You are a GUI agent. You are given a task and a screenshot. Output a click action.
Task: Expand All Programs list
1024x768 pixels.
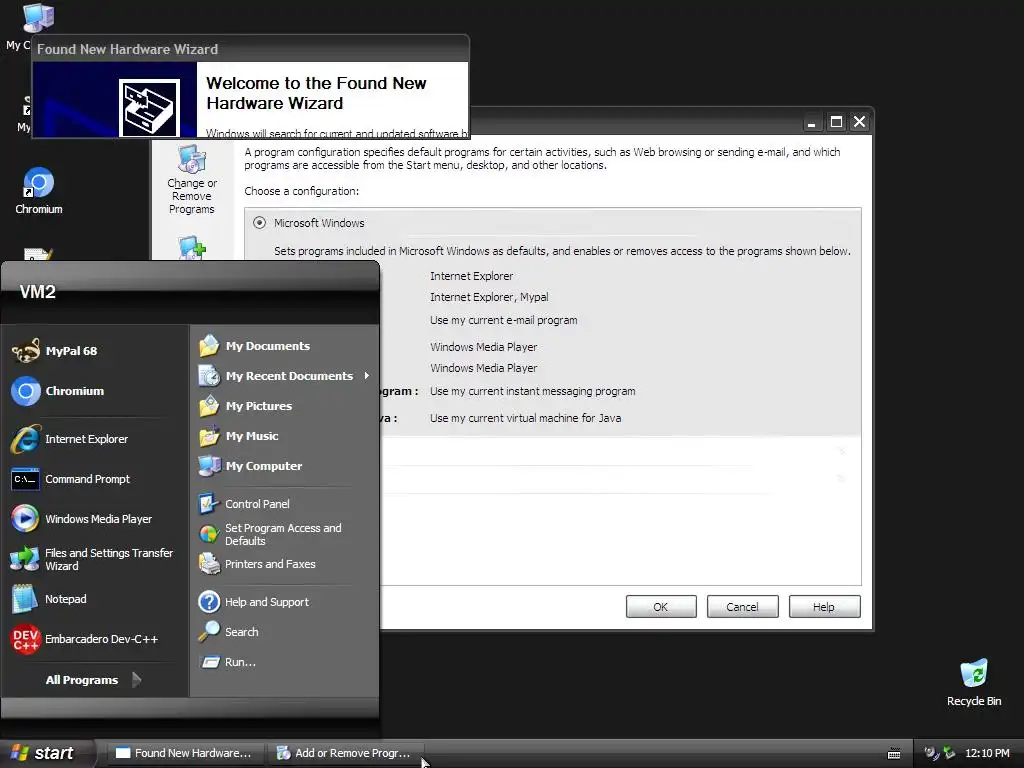tap(93, 680)
